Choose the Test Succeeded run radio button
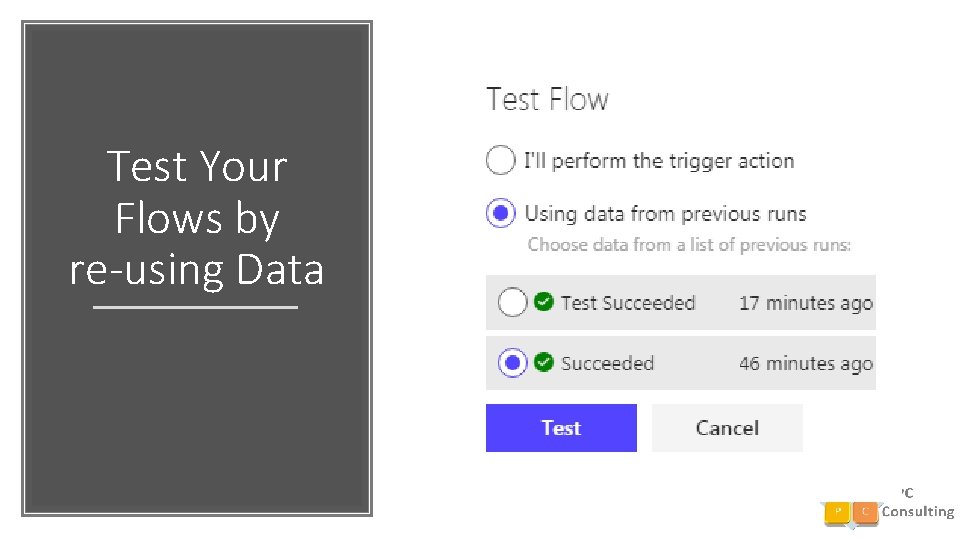Image resolution: width=960 pixels, height=540 pixels. (x=512, y=302)
